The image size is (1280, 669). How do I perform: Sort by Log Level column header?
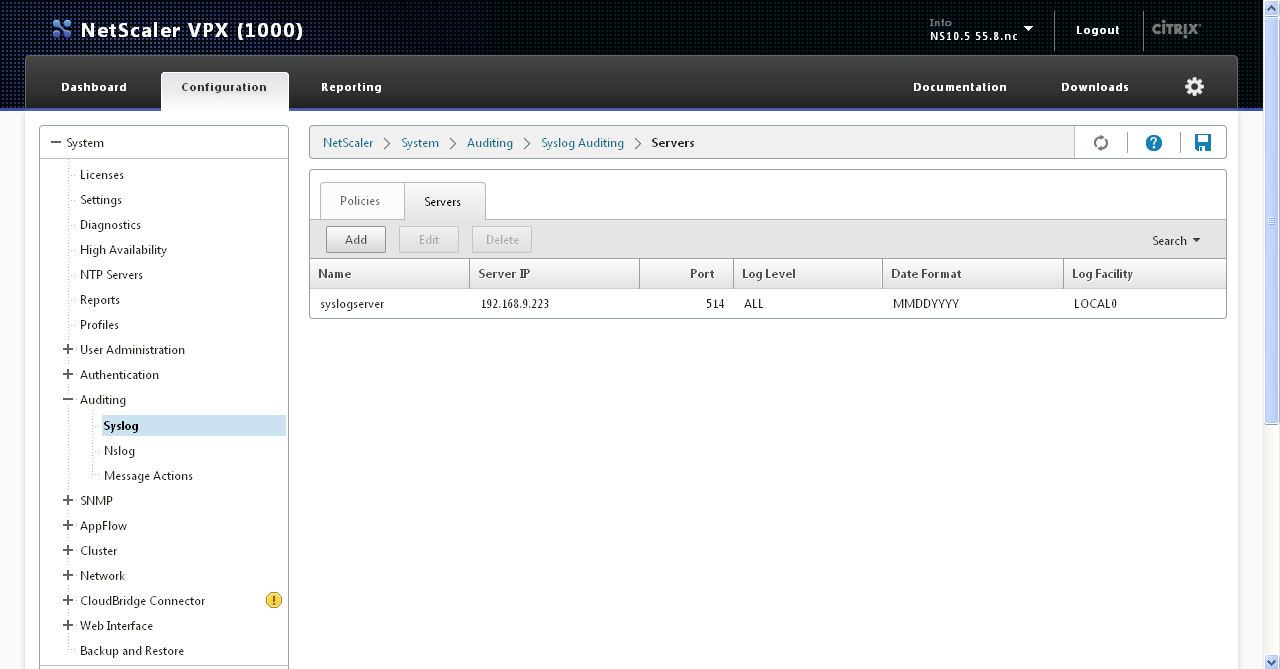[807, 273]
